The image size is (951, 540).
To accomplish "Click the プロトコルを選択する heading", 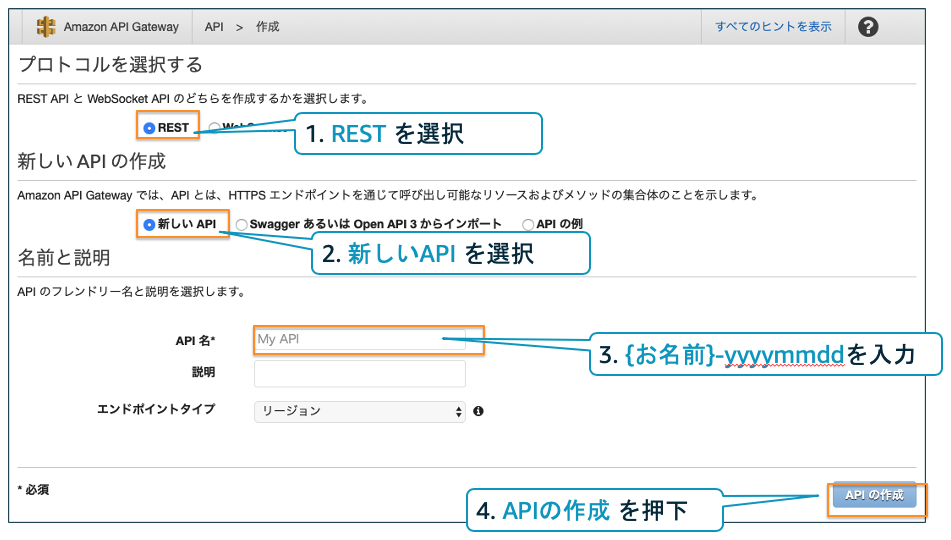I will pos(110,64).
